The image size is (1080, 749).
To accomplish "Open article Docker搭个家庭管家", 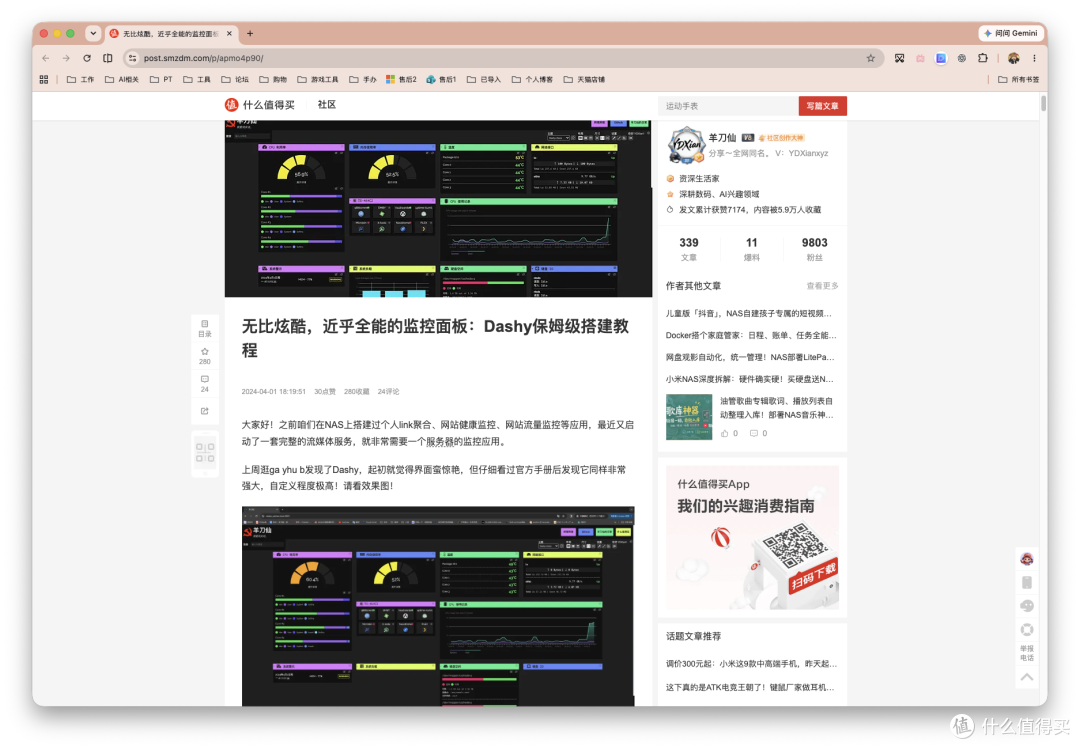I will pyautogui.click(x=751, y=336).
